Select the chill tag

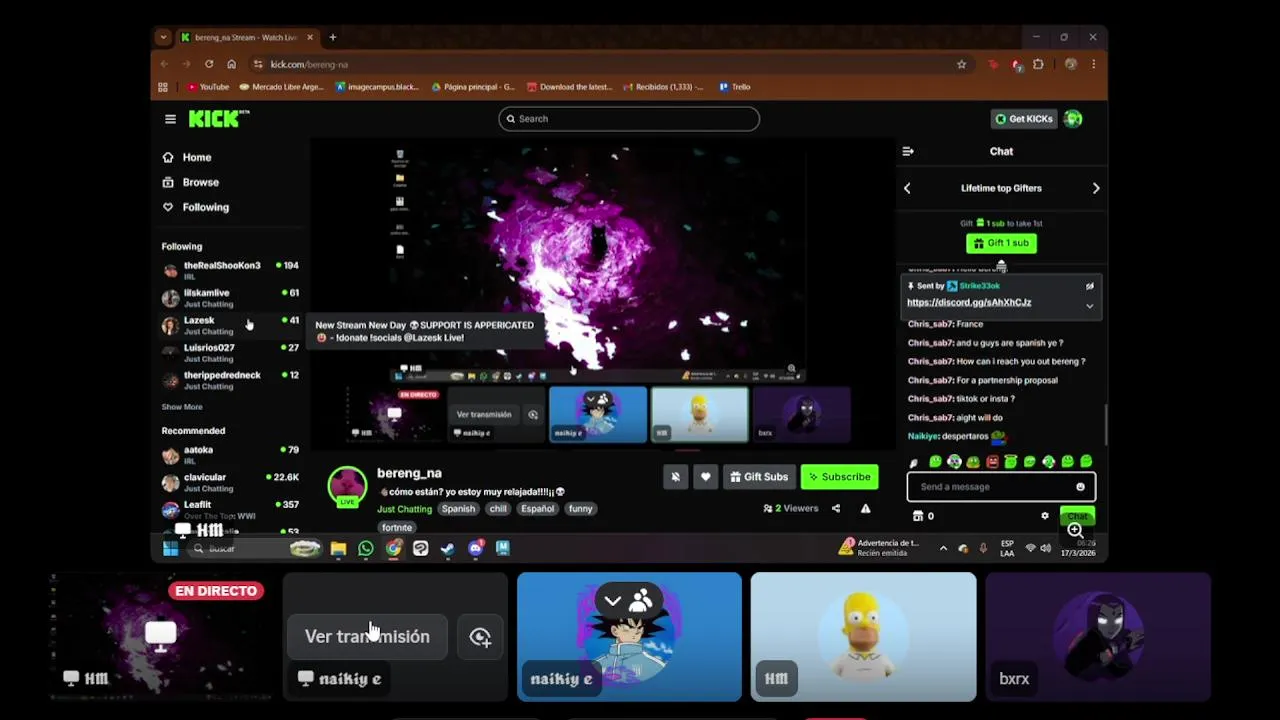[498, 509]
